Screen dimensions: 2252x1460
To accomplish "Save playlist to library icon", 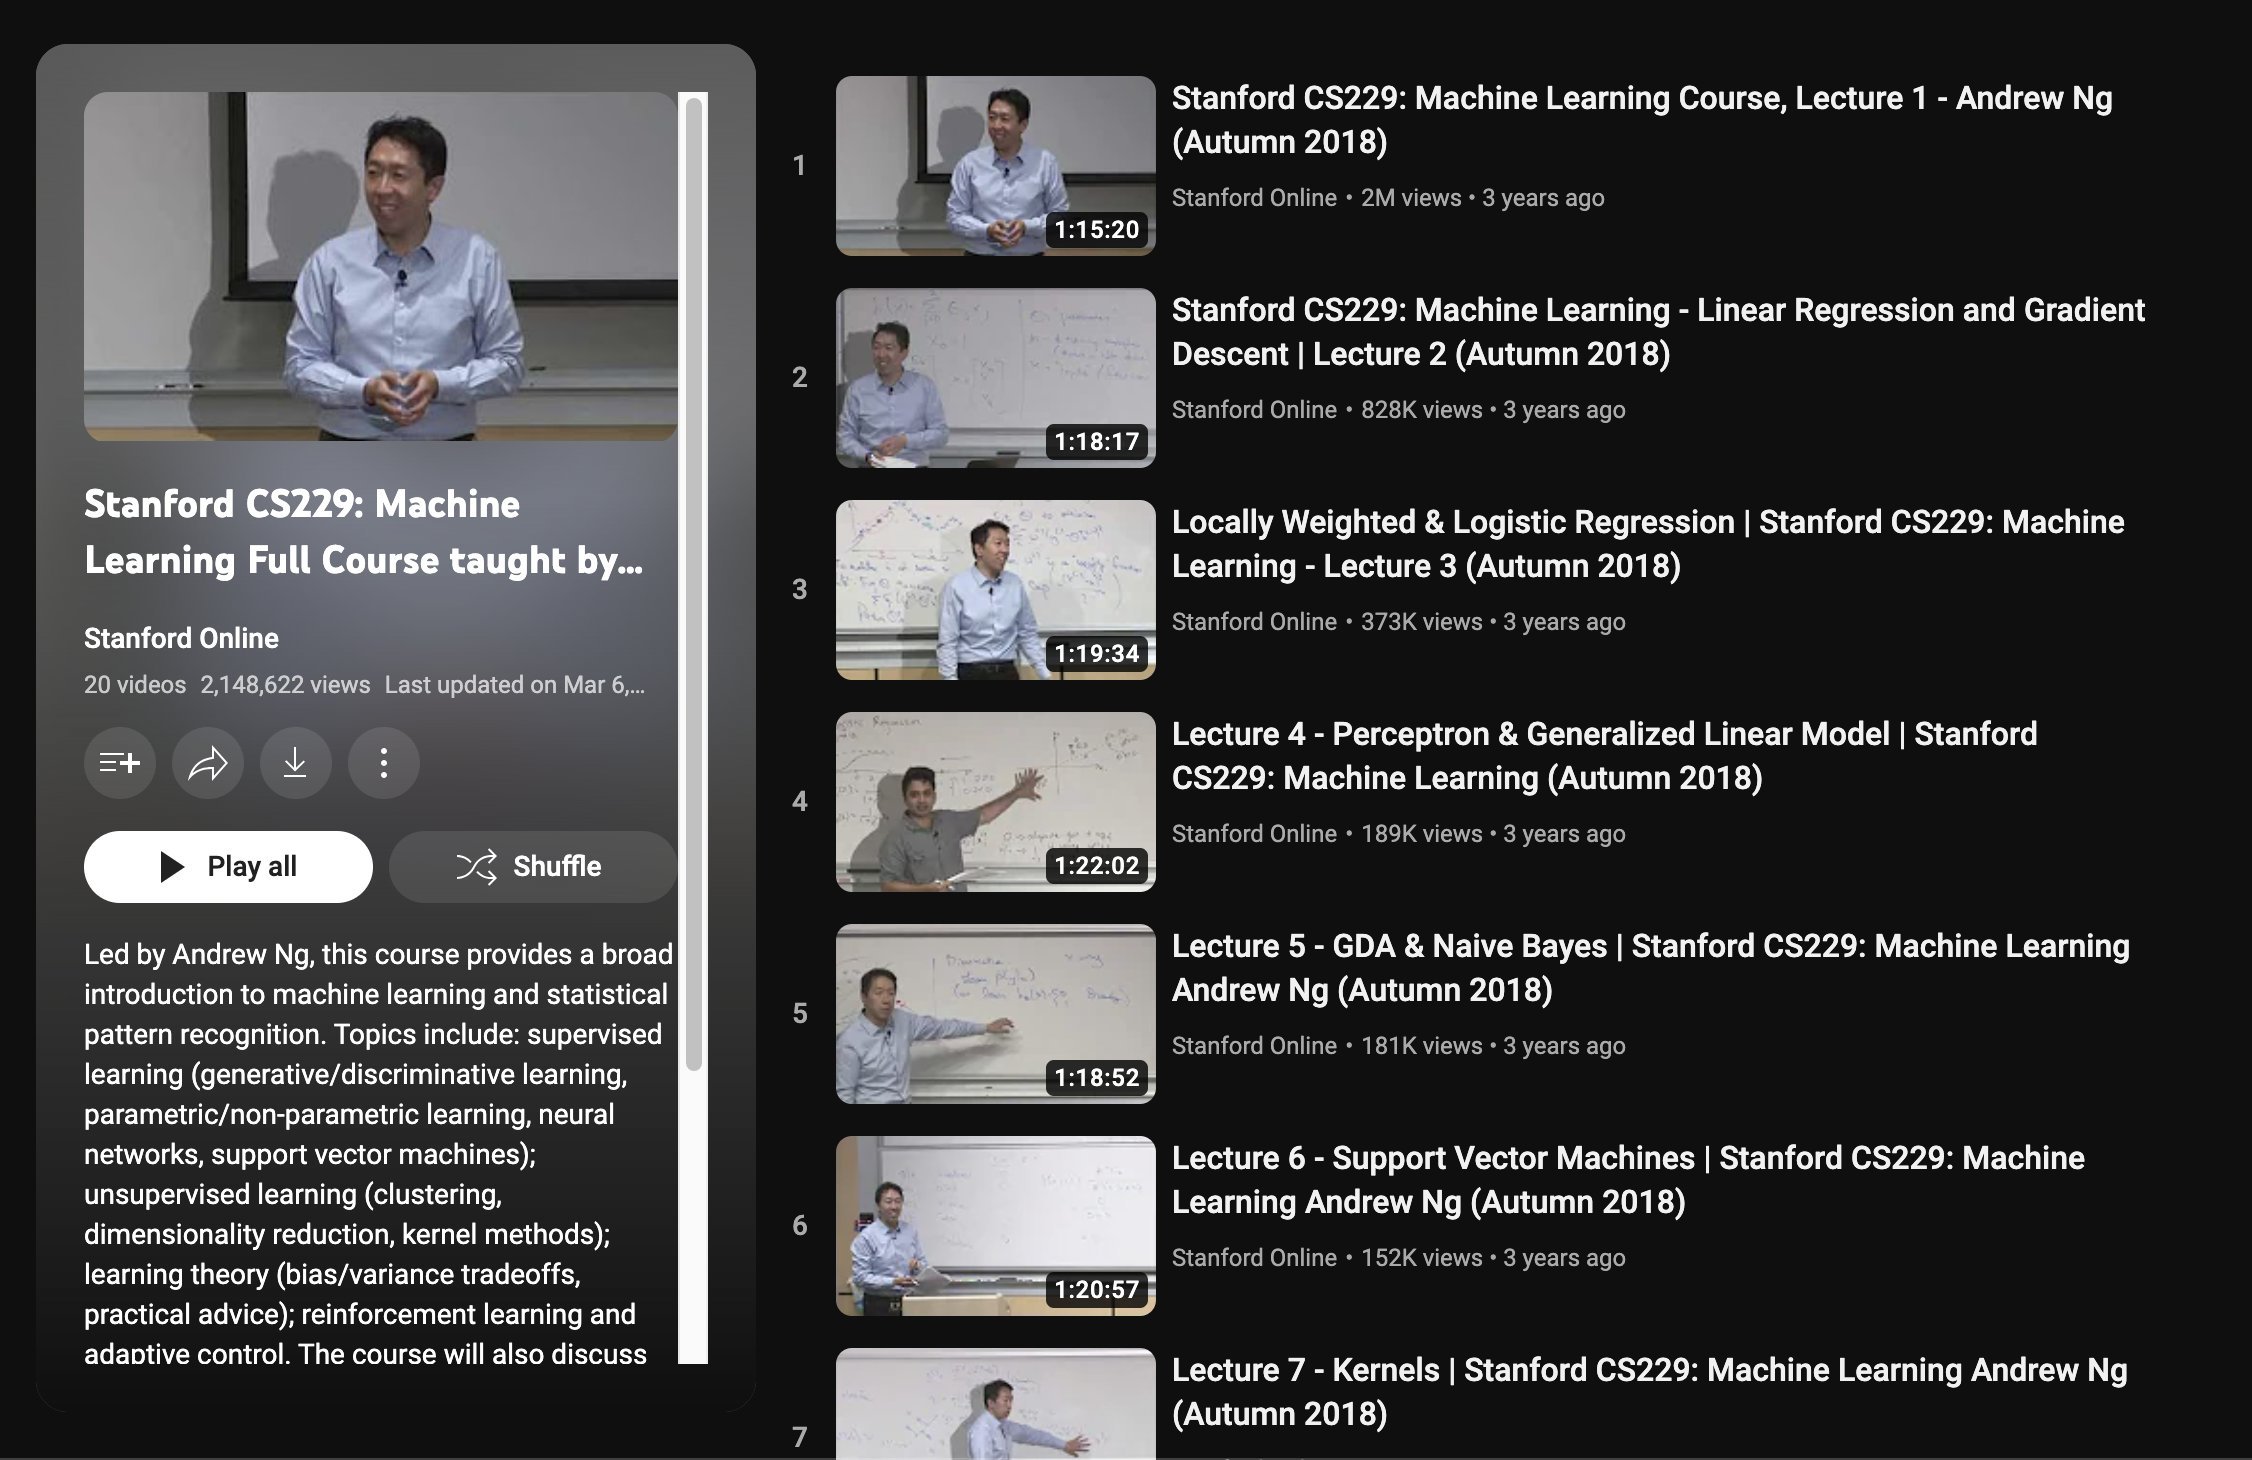I will tap(120, 763).
